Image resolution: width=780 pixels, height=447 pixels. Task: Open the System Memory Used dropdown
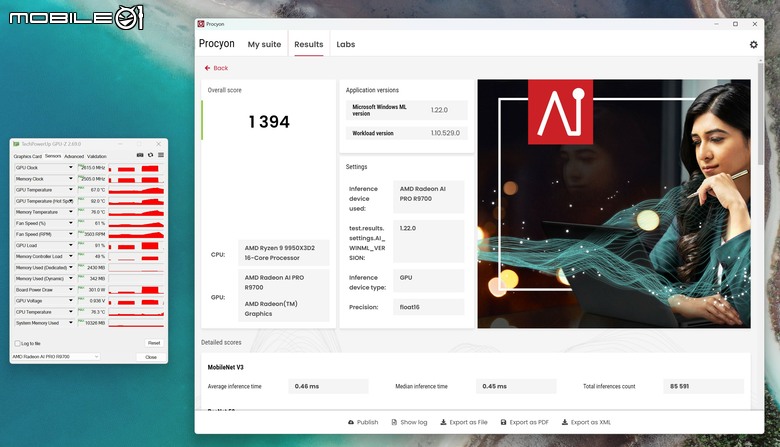[70, 323]
